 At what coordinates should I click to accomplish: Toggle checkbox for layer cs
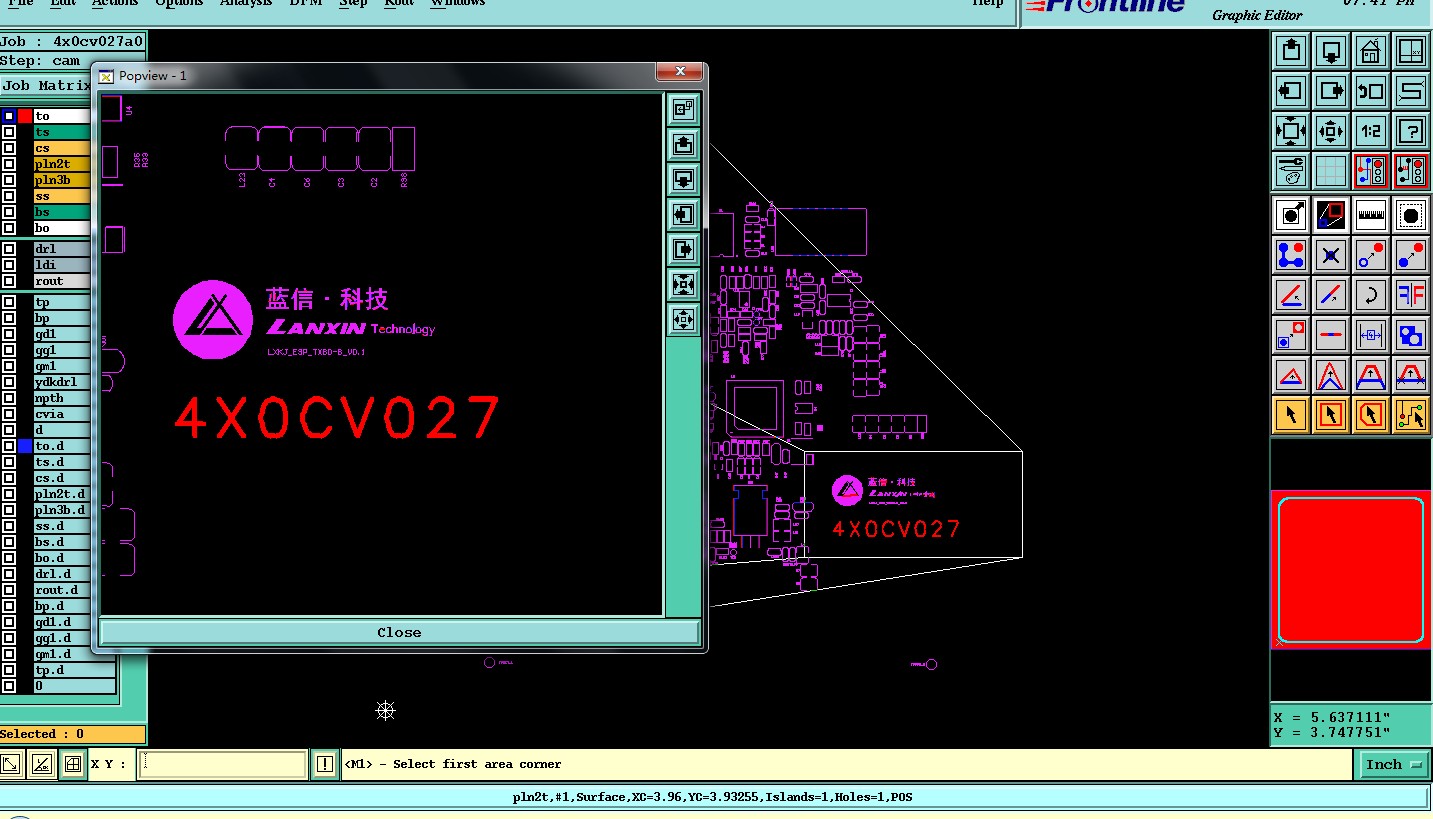click(x=9, y=148)
